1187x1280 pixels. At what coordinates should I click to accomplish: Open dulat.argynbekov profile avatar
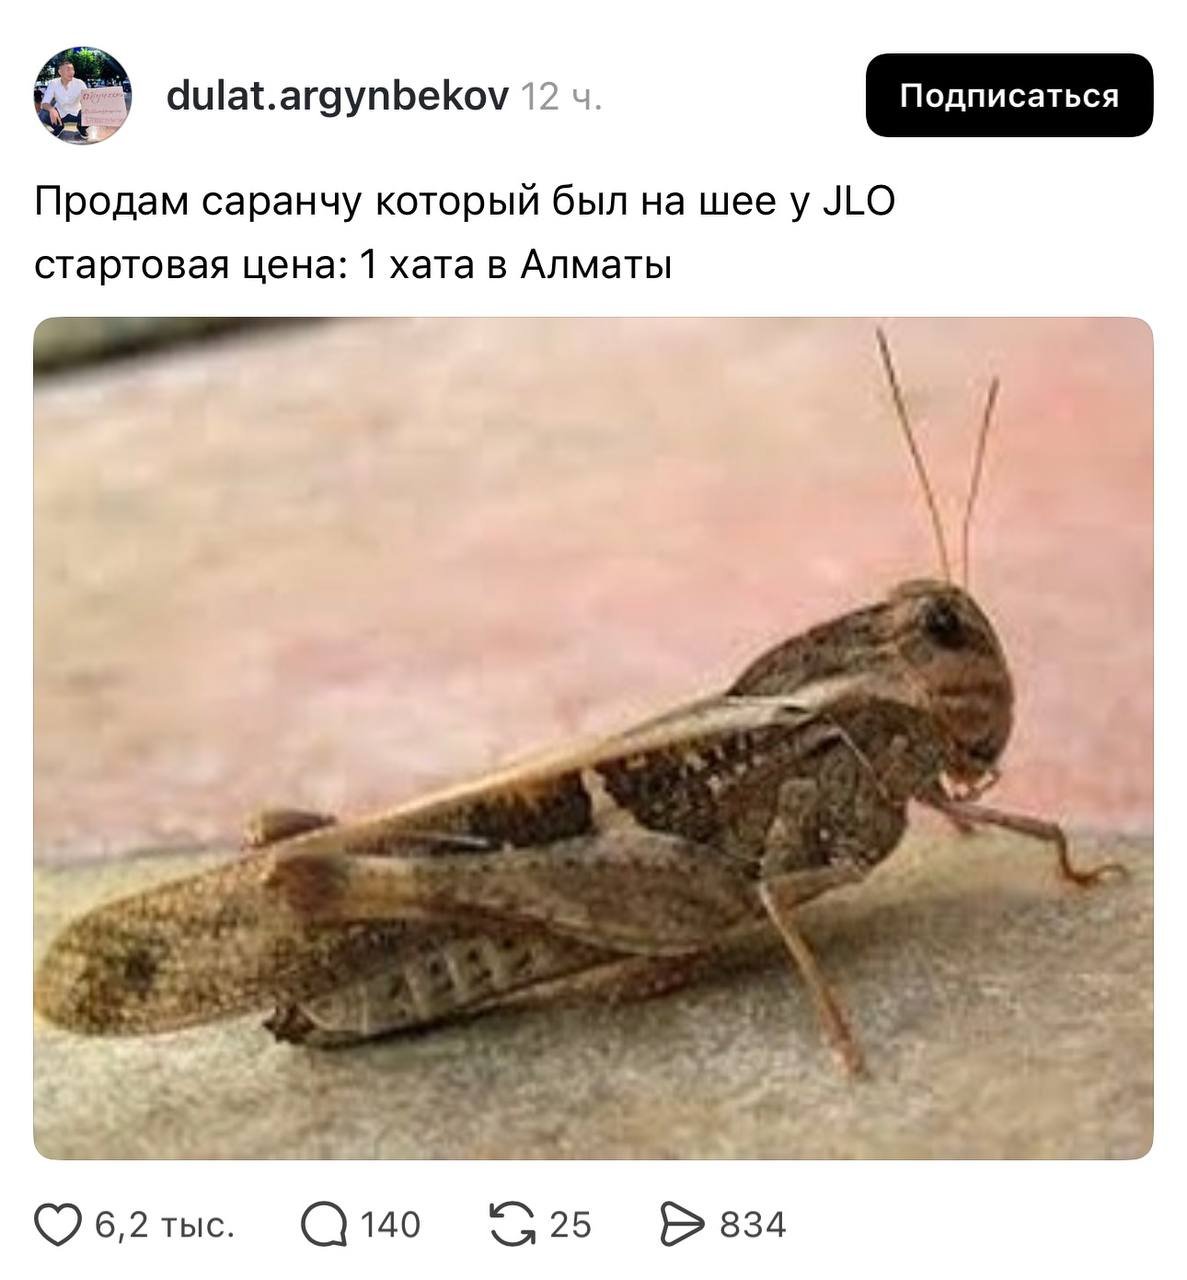[83, 95]
